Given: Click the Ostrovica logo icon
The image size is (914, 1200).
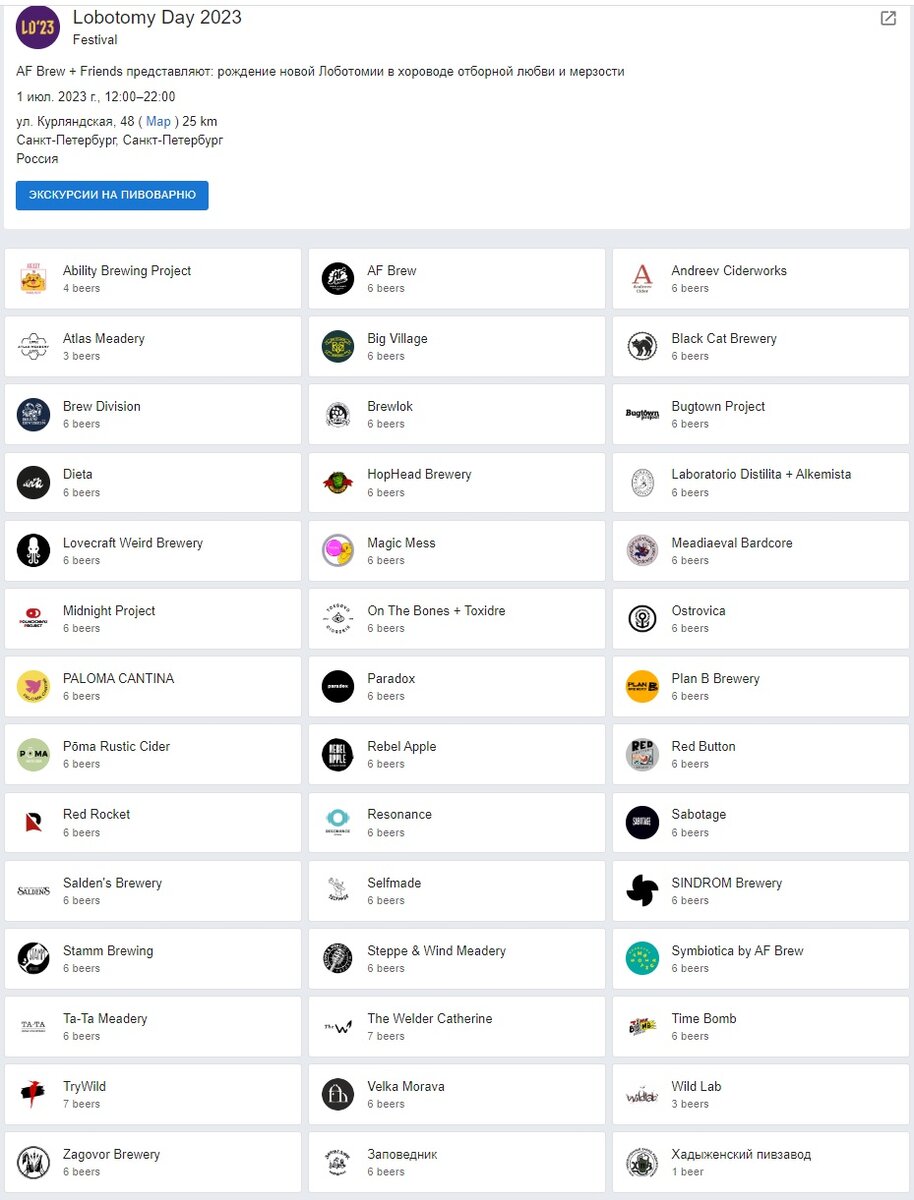Looking at the screenshot, I should tap(642, 619).
